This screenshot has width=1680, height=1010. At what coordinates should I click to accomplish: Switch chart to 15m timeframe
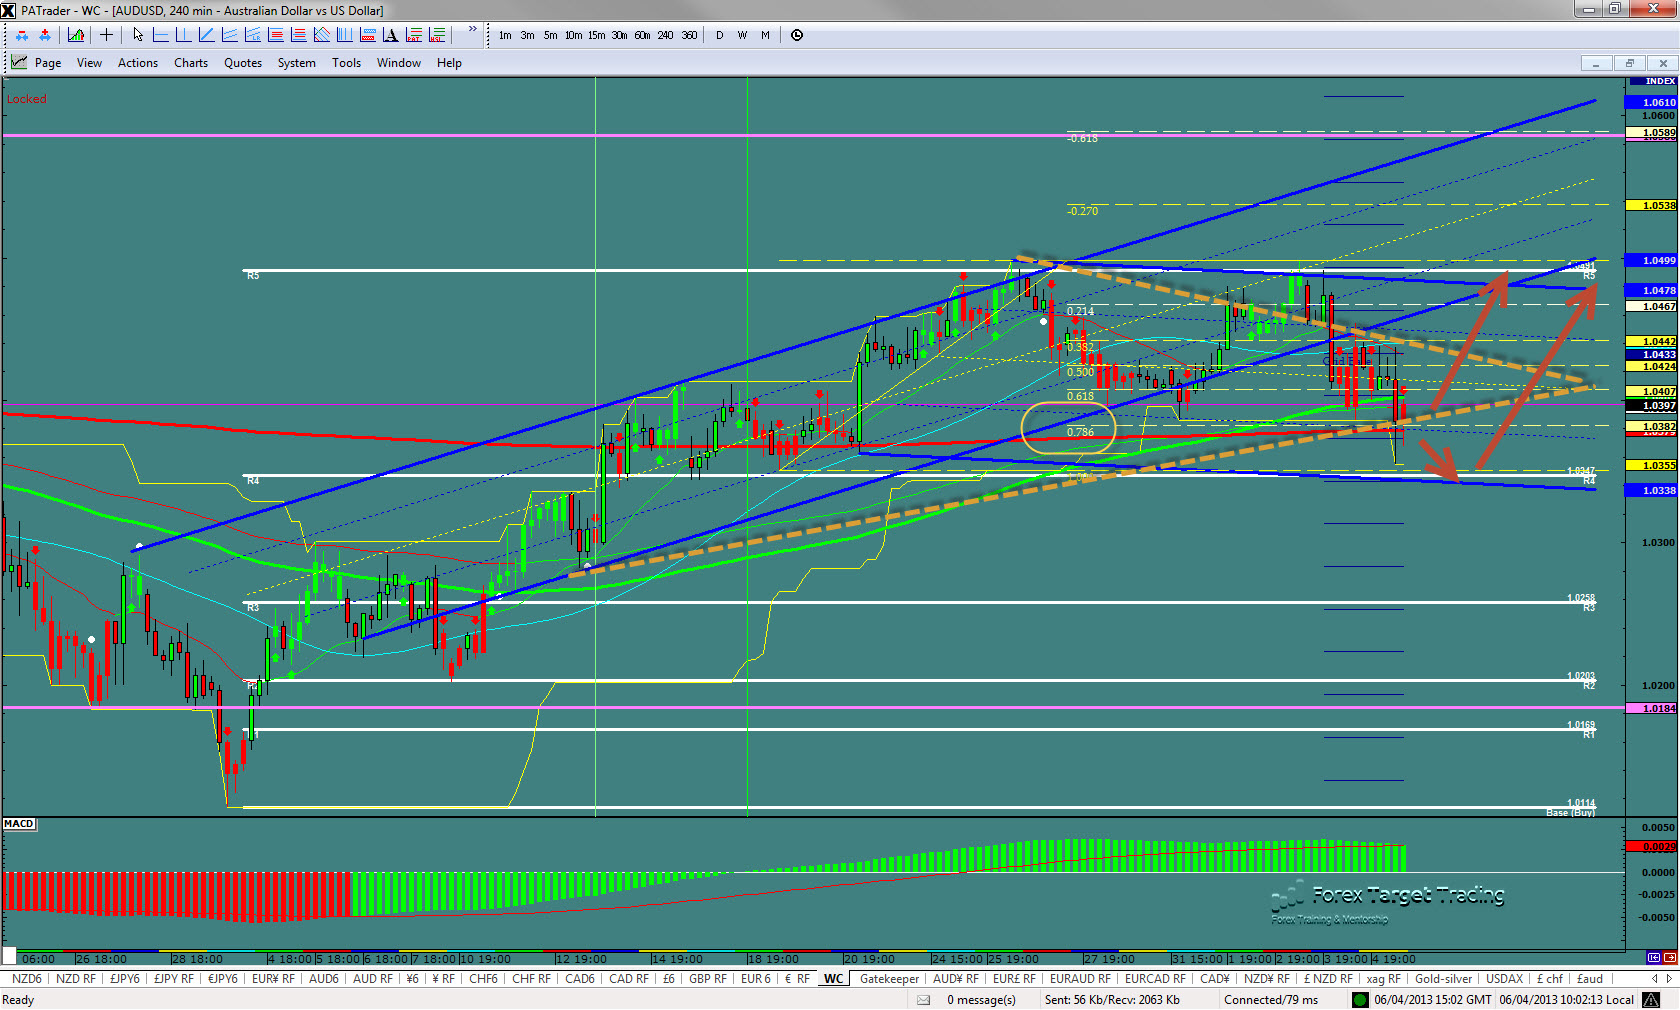(596, 35)
